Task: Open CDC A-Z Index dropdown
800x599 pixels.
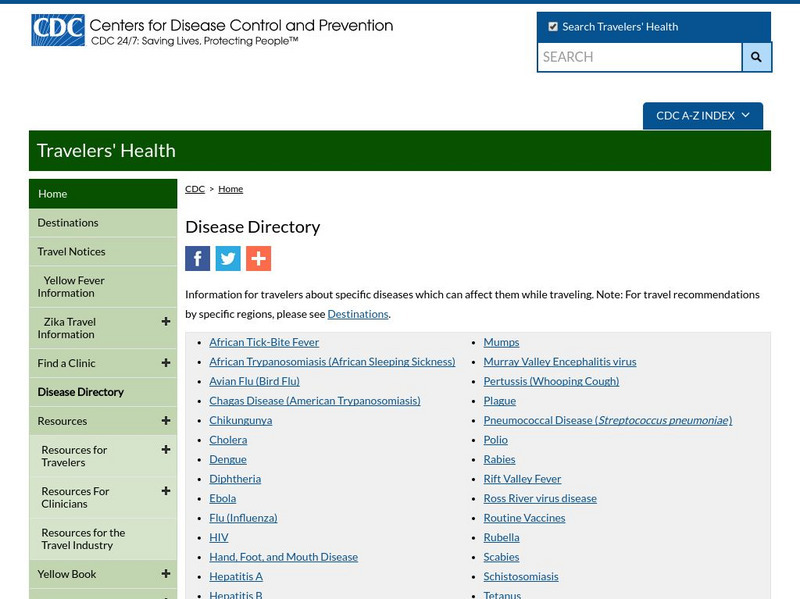Action: (x=703, y=116)
